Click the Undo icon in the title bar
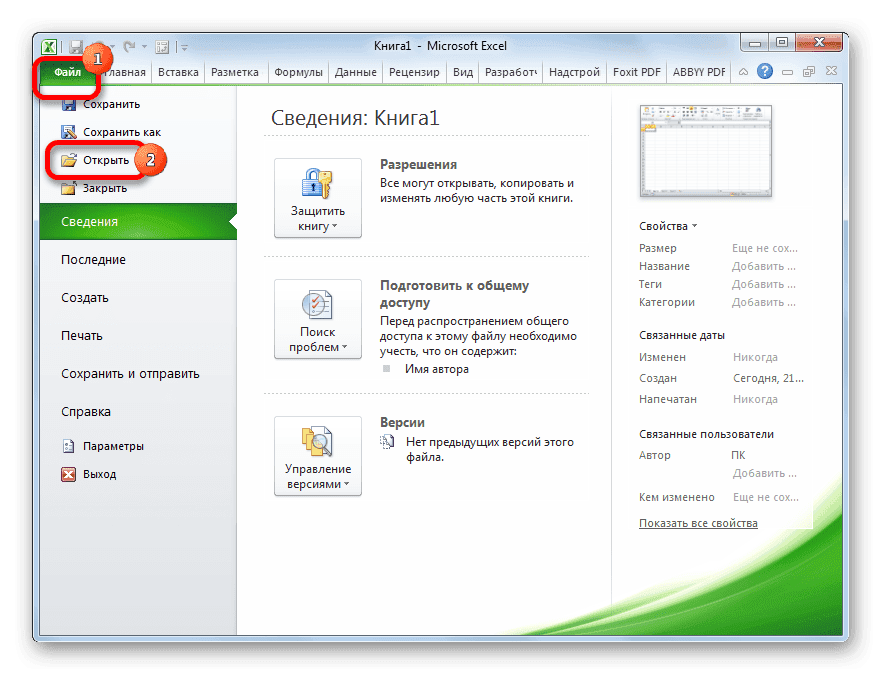The height and width of the screenshot is (675, 882). pos(97,45)
